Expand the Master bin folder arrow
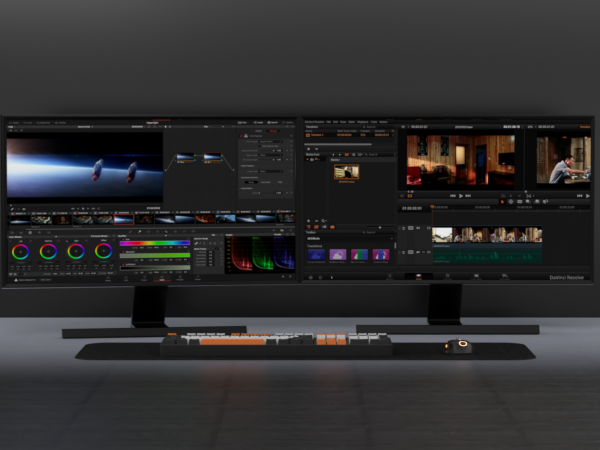The width and height of the screenshot is (600, 450). point(308,159)
